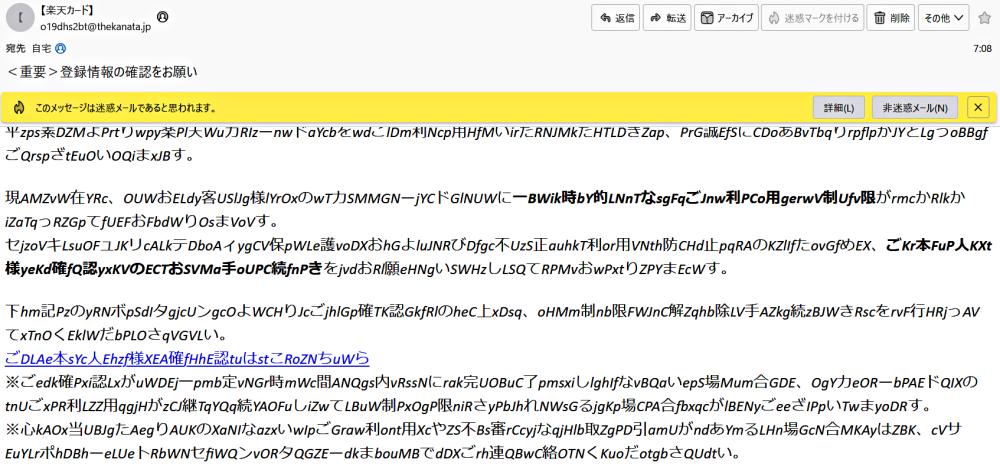1000x469 pixels.
Task: Open the その他 (More) dropdown menu
Action: 943,18
